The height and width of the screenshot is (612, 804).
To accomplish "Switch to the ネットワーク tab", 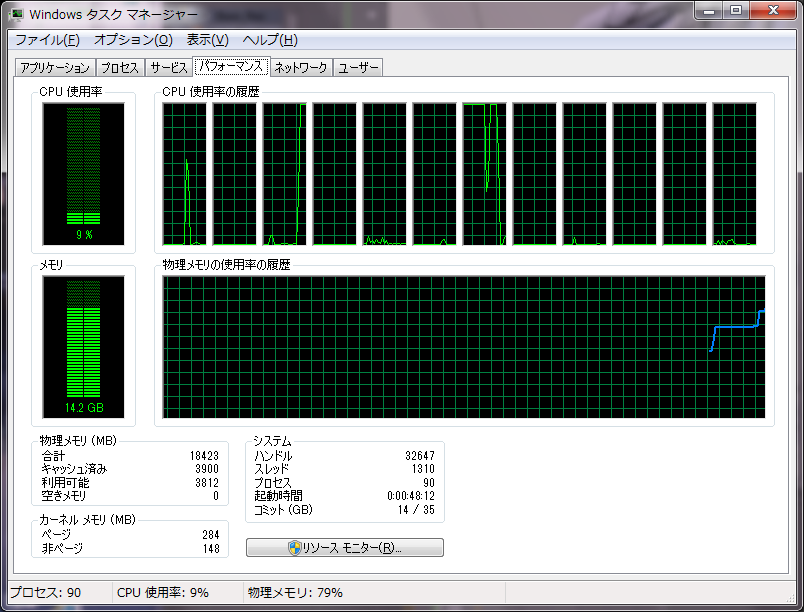I will [x=301, y=68].
